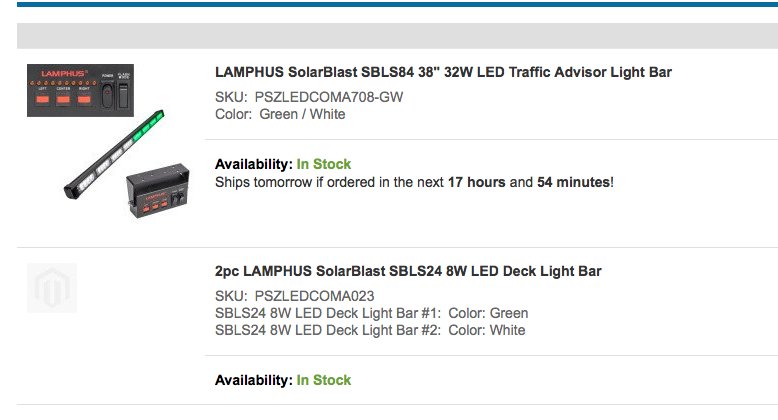Click the 17 hours shipping countdown text
Viewport: 778px width, 420px height.
pos(476,182)
